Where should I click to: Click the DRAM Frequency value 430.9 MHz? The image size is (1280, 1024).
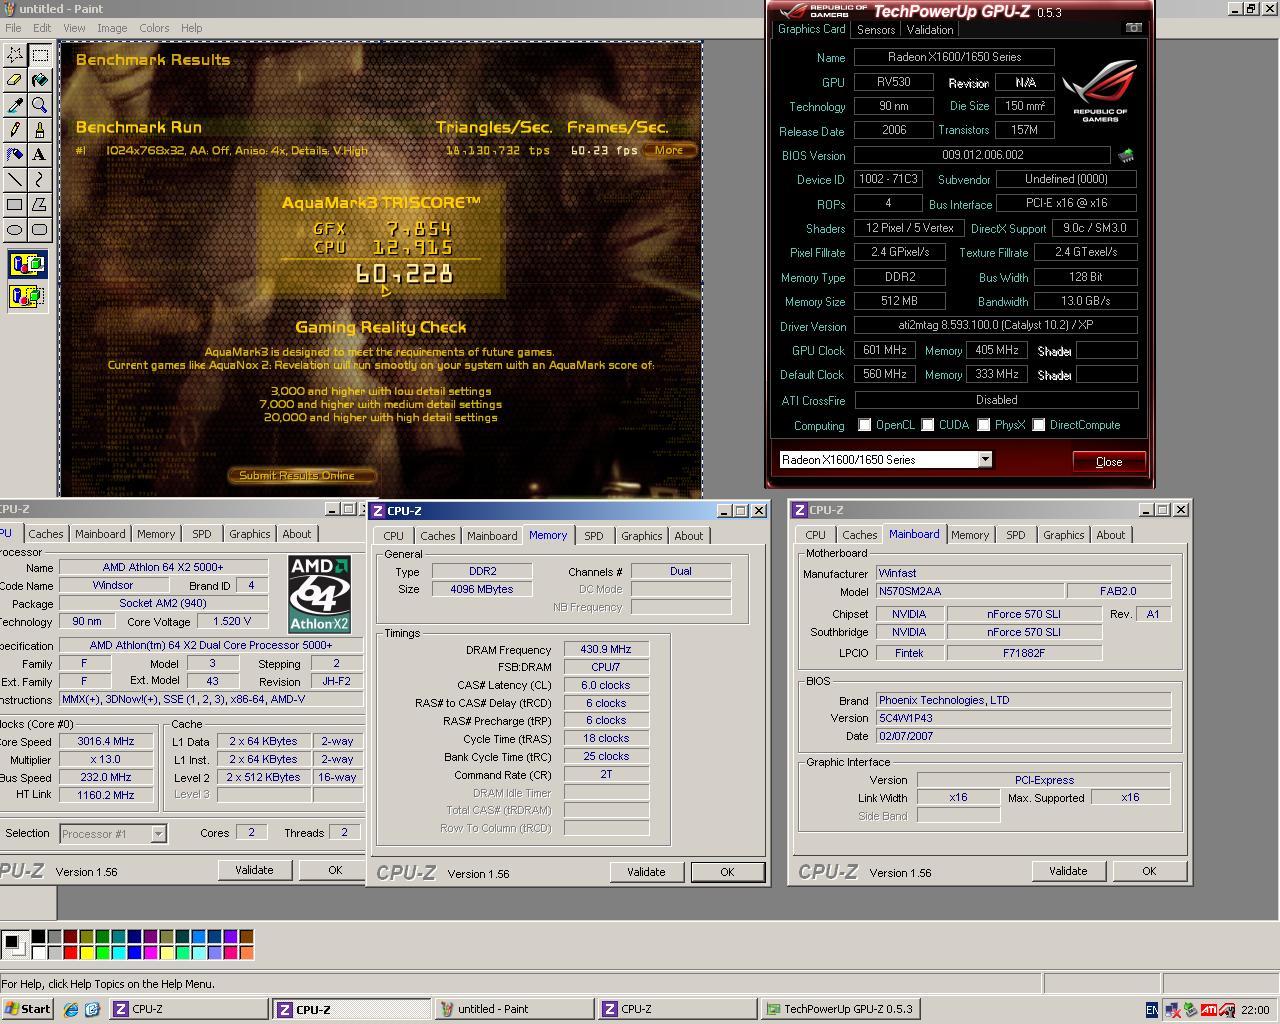pos(606,650)
